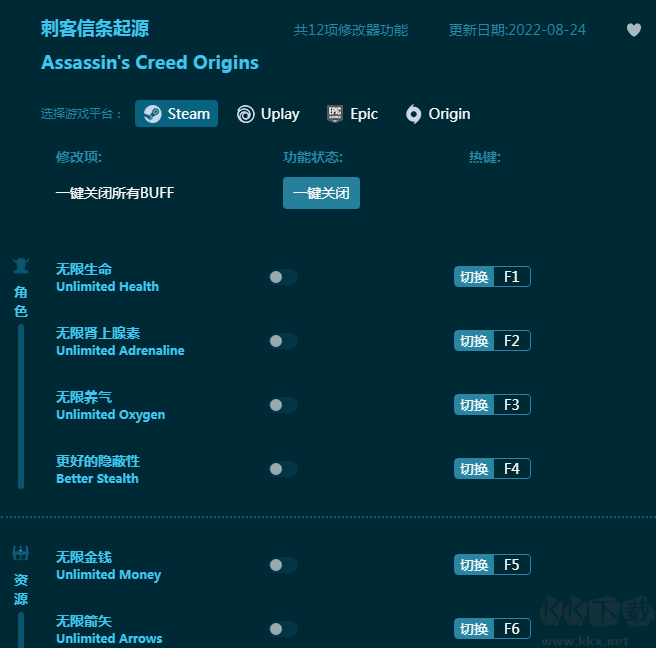Click the 切换 button for F4 hotkey
Viewport: 656px width, 648px height.
474,469
